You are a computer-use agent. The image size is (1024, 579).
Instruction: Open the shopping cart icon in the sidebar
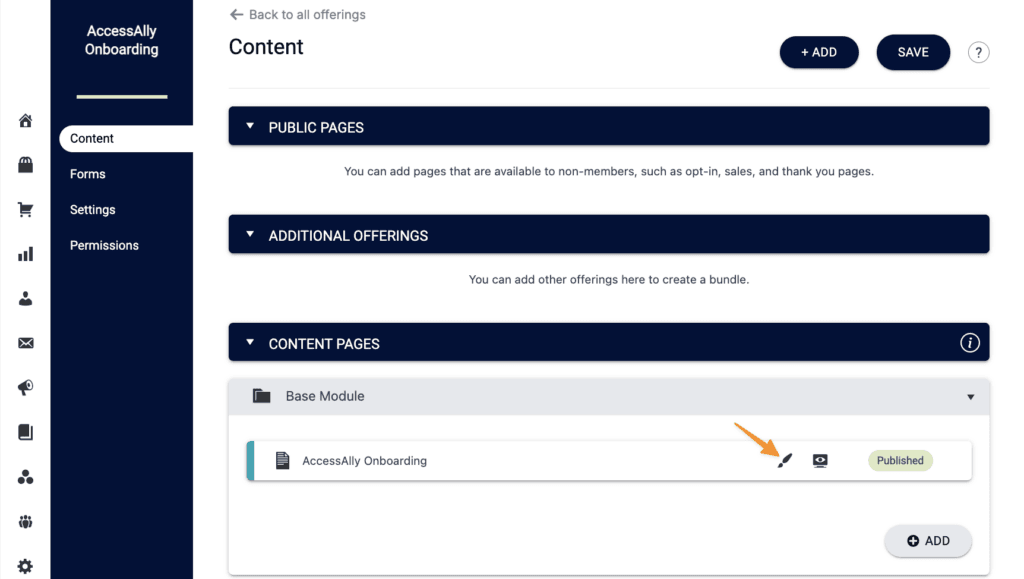[x=26, y=210]
